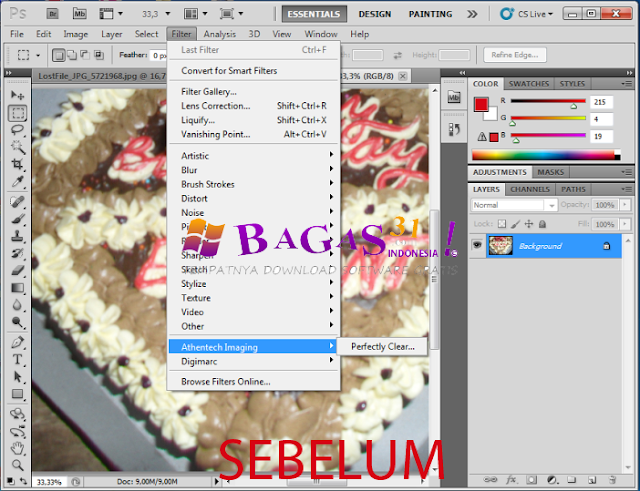Toggle Lock image pixels
This screenshot has height=491, width=640.
tap(516, 224)
